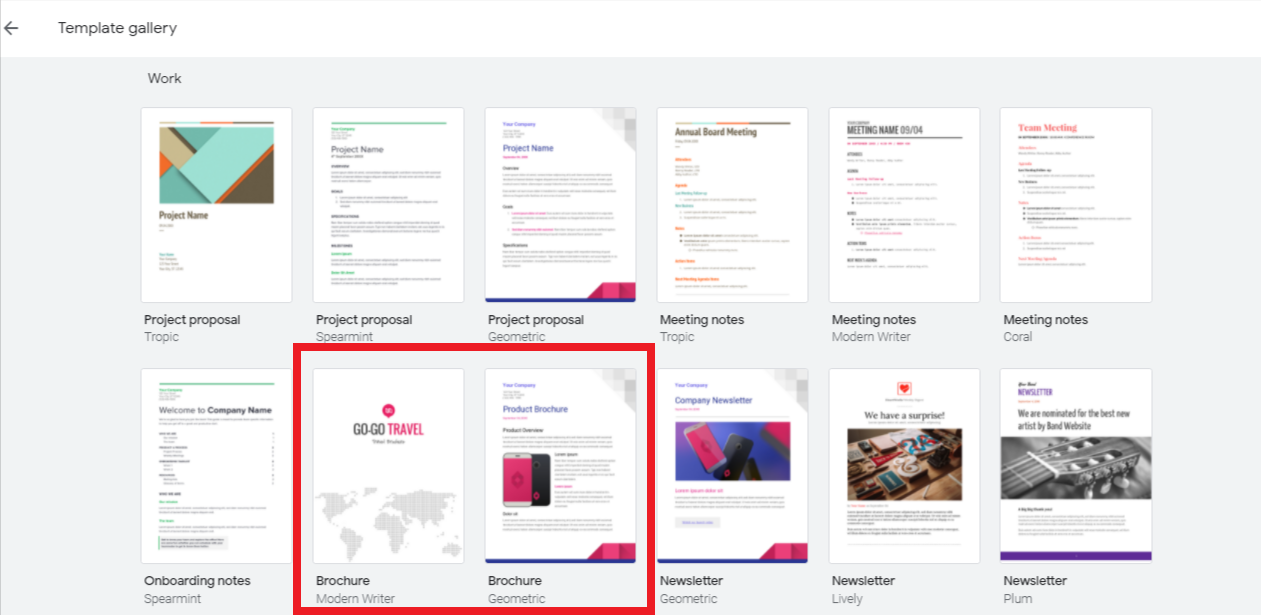The image size is (1261, 615).
Task: Select the Newsletter Lively template
Action: pos(904,466)
